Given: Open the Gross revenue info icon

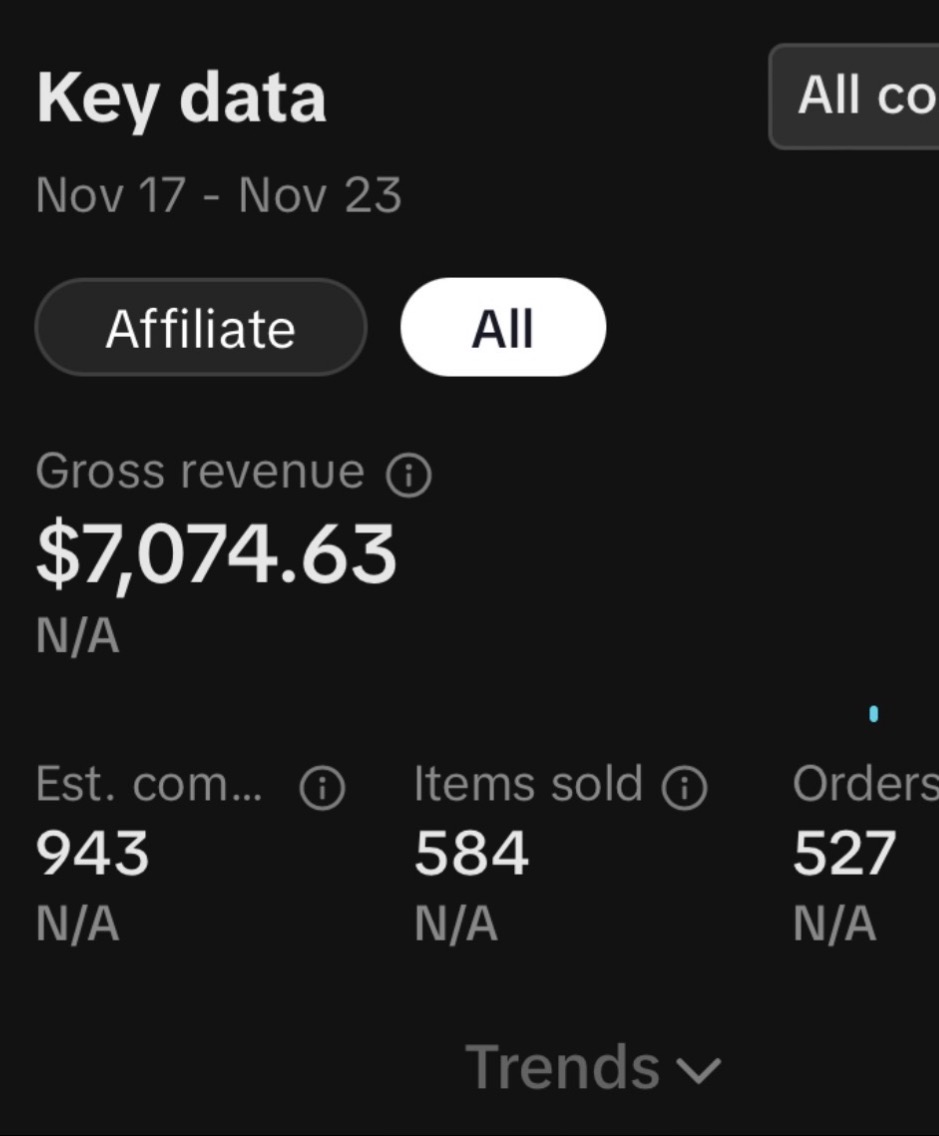Looking at the screenshot, I should (x=409, y=475).
